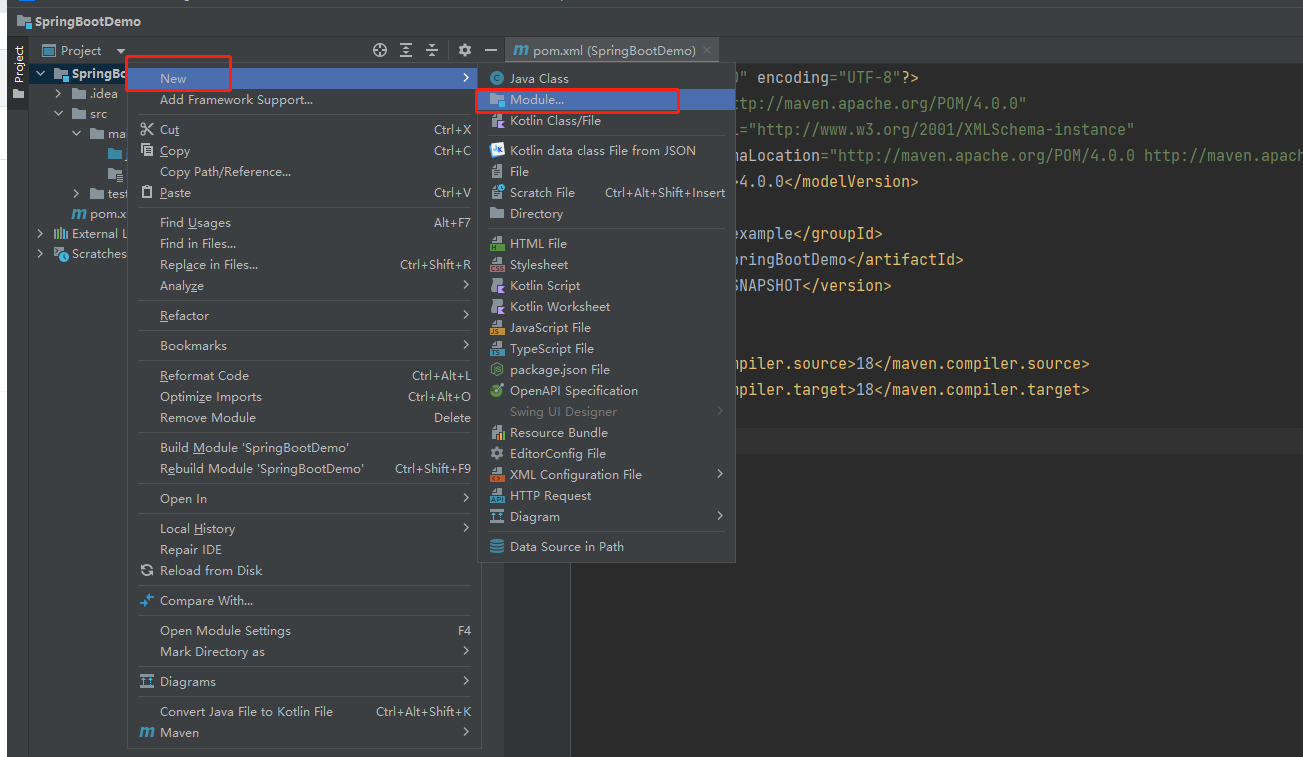Choose Kotlin Class/File in New submenu
Screen dimensions: 1303x757
tap(555, 121)
